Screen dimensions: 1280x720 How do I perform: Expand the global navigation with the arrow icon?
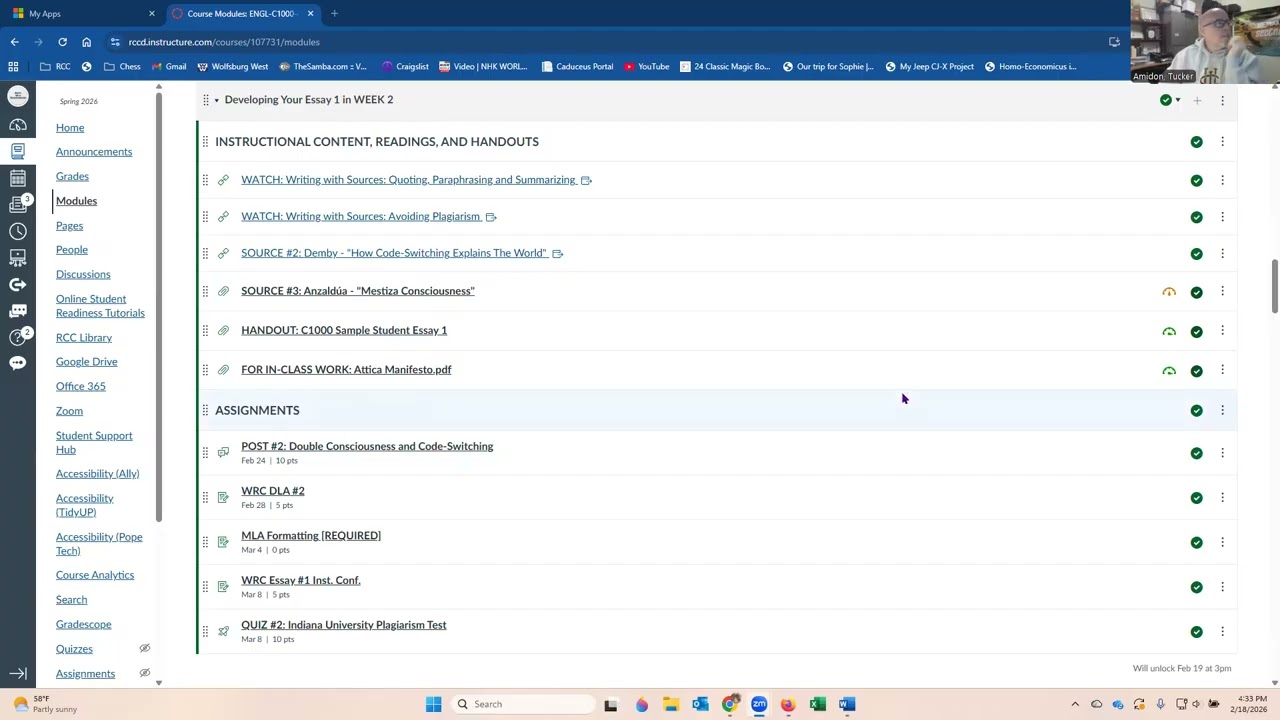[18, 674]
